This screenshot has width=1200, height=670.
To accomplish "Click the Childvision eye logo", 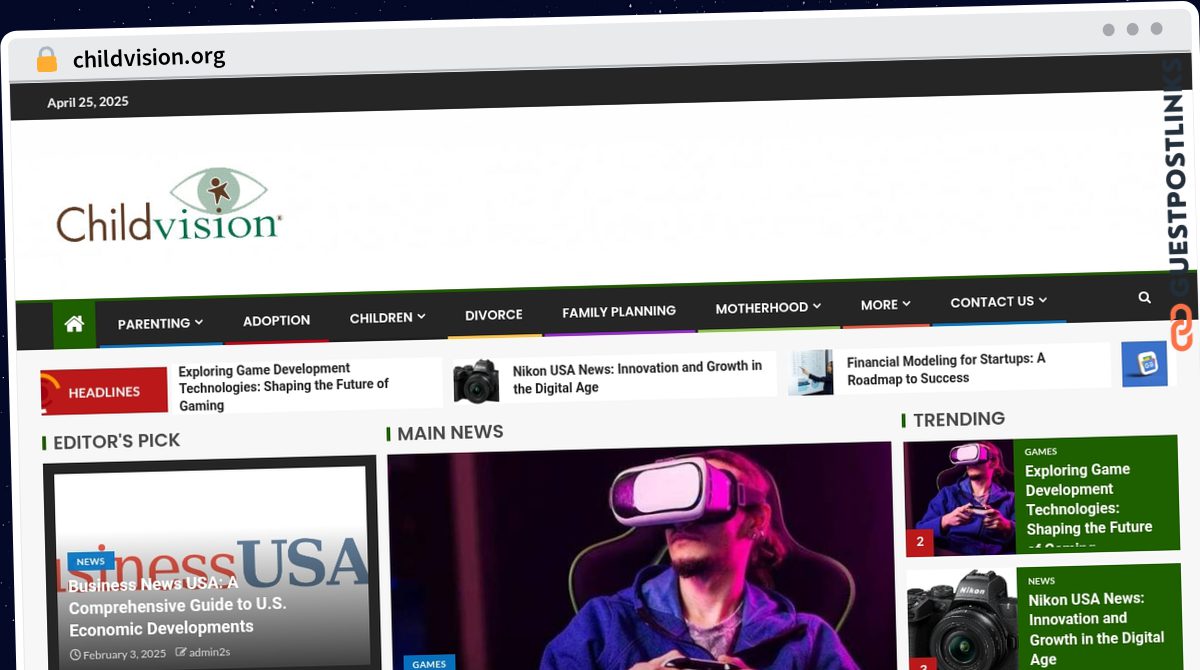I will 169,206.
